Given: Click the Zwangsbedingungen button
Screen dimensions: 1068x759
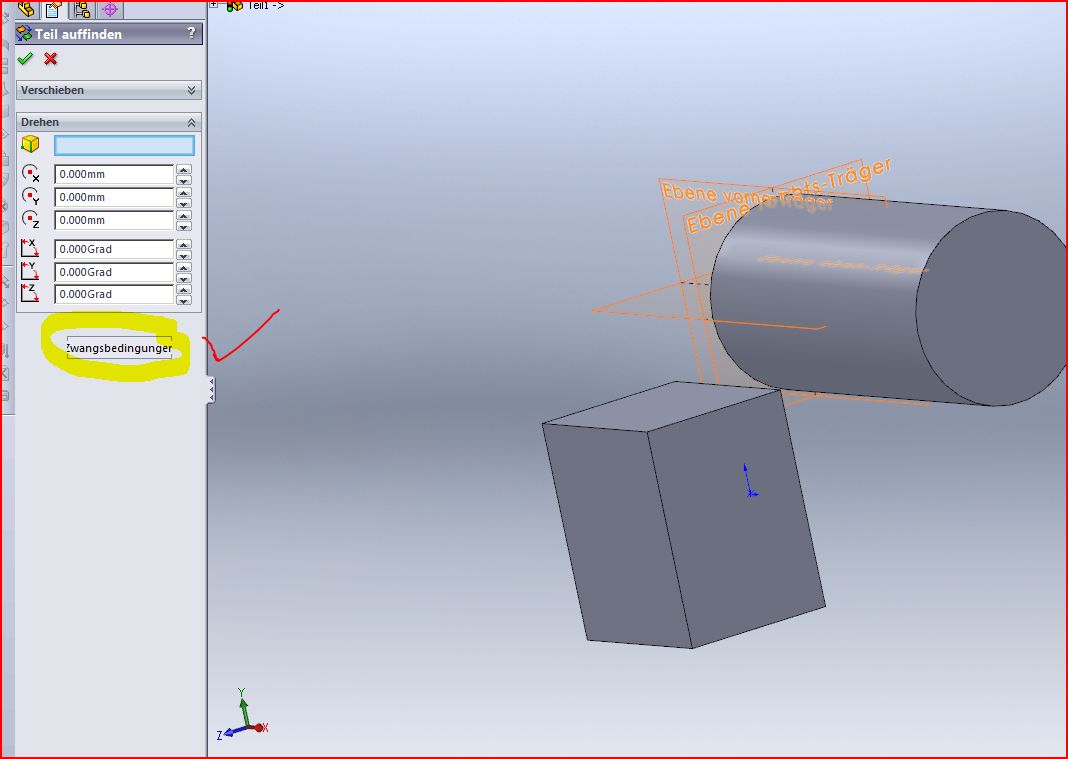Looking at the screenshot, I should click(x=119, y=348).
